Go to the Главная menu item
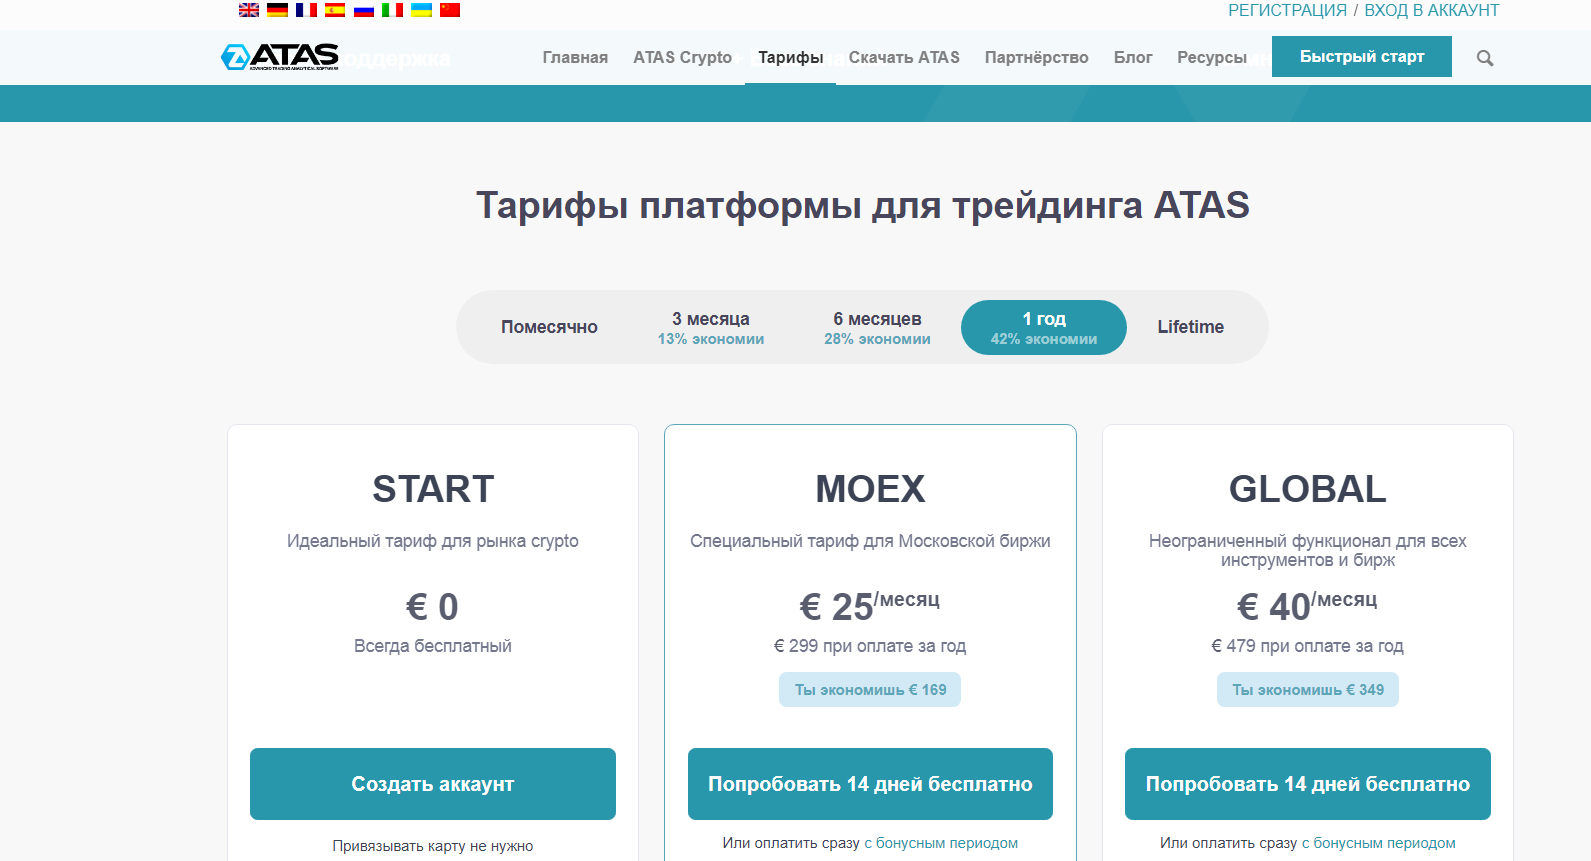The image size is (1591, 861). (575, 57)
